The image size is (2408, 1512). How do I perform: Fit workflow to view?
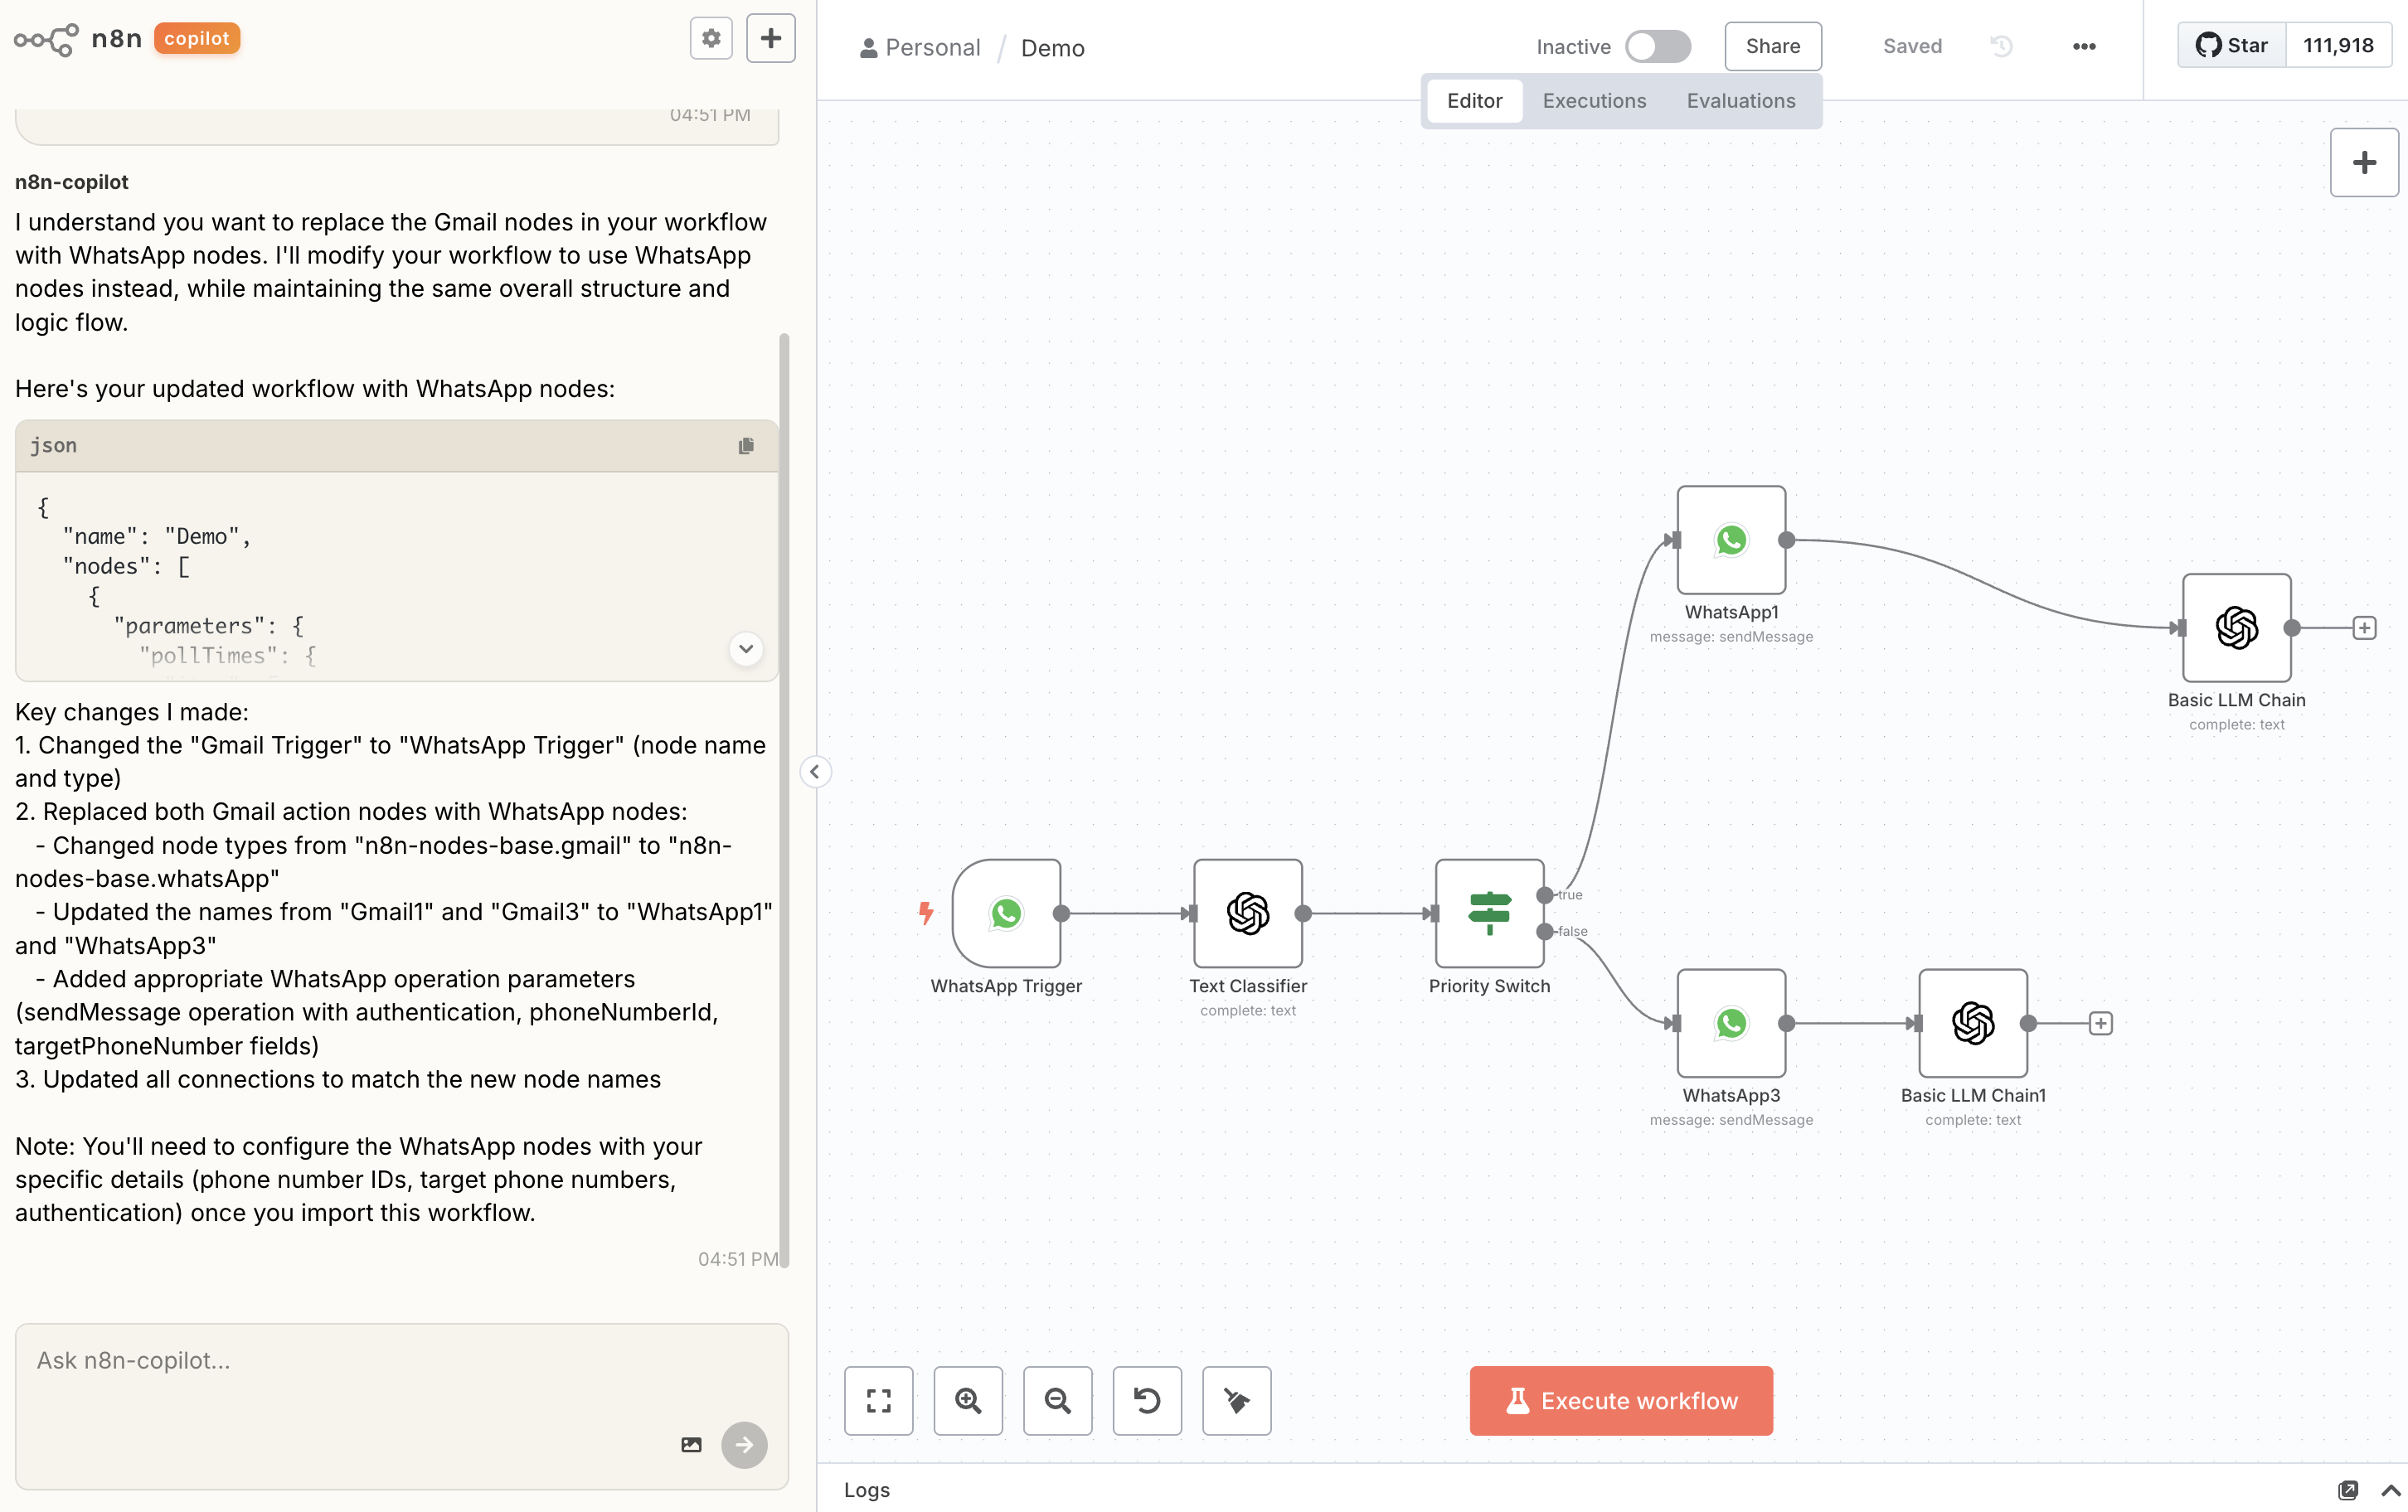tap(879, 1401)
